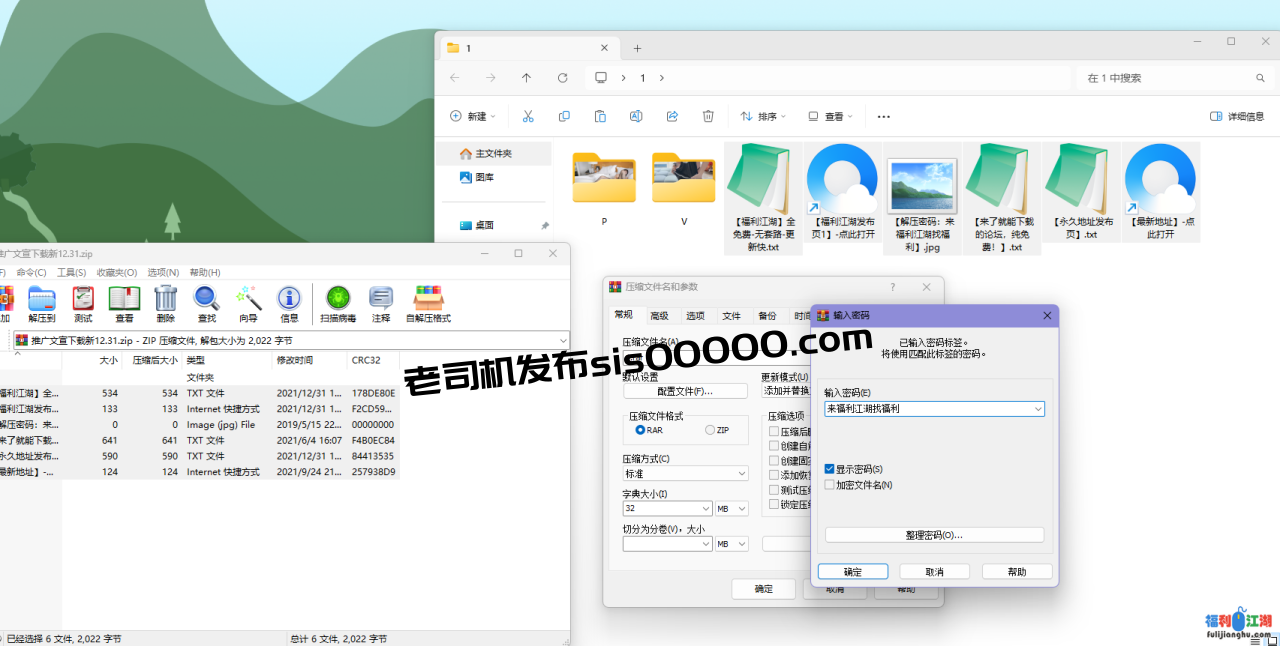Click the 整理密码(O)... button
This screenshot has width=1280, height=646.
pyautogui.click(x=934, y=535)
